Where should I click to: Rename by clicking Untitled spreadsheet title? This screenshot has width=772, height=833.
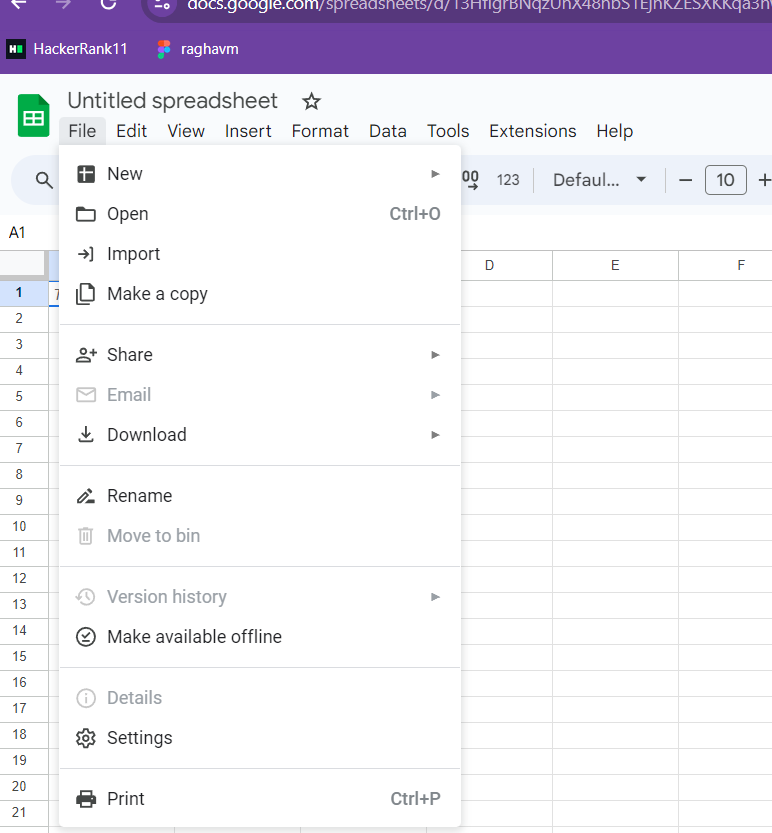click(x=173, y=100)
